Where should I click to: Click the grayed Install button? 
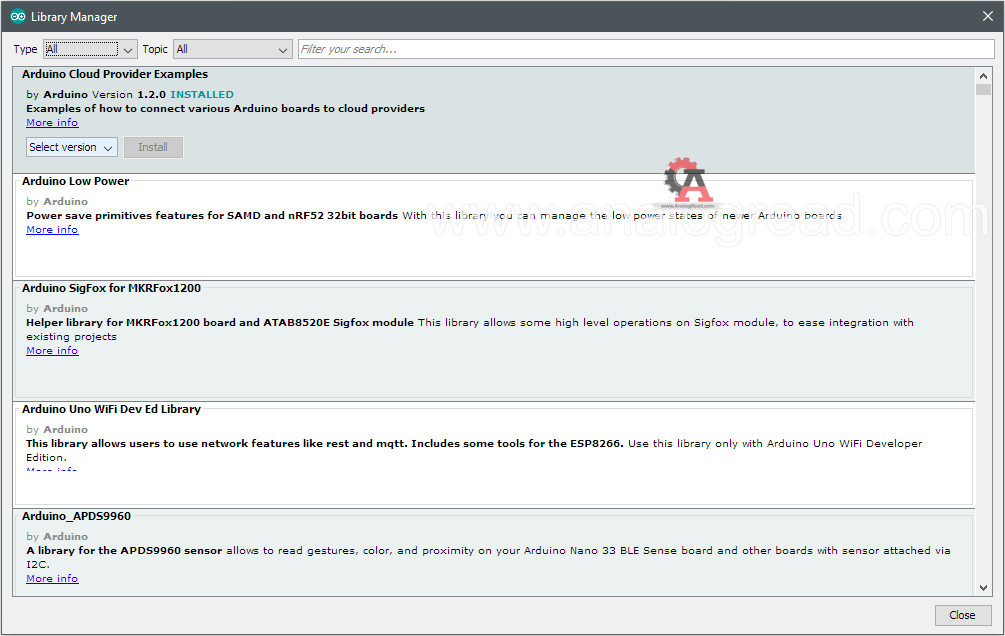153,147
